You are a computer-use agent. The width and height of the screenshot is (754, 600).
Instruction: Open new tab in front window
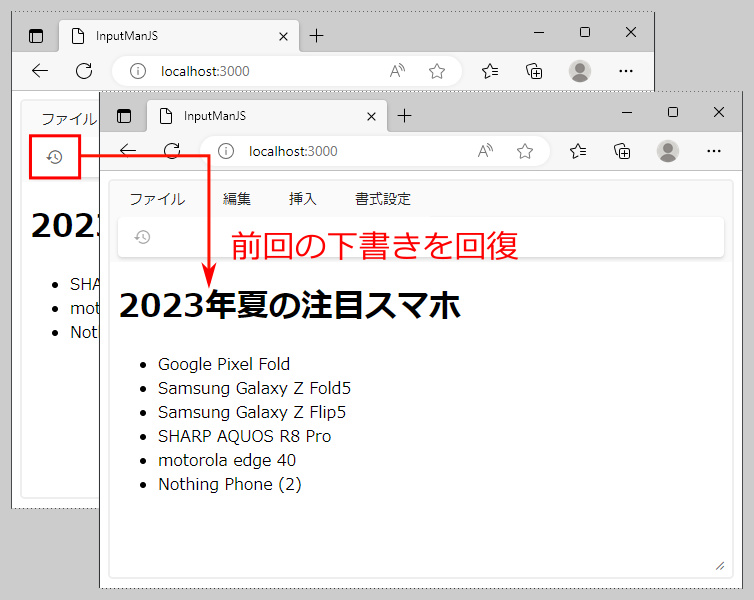click(x=405, y=115)
